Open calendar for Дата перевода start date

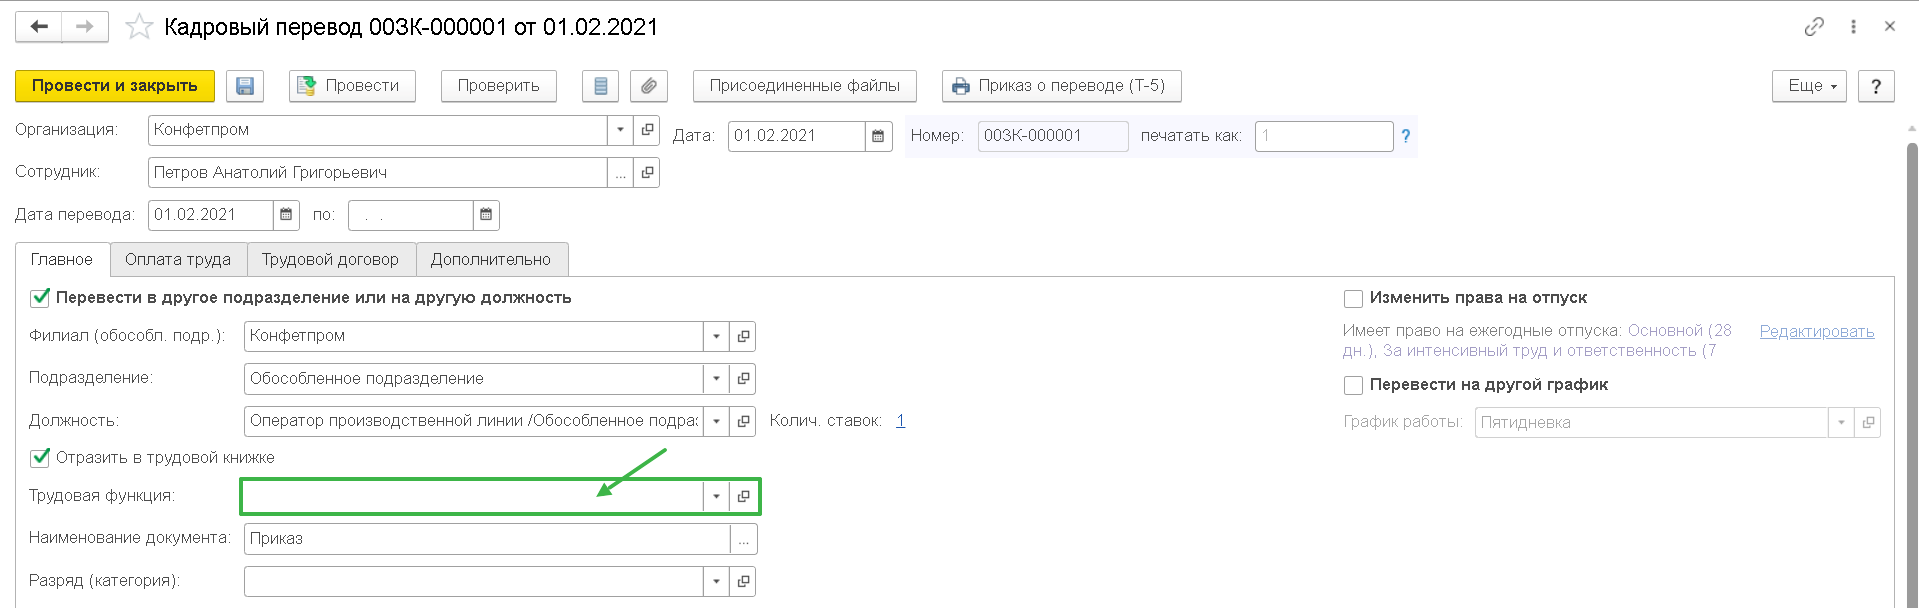click(x=286, y=215)
